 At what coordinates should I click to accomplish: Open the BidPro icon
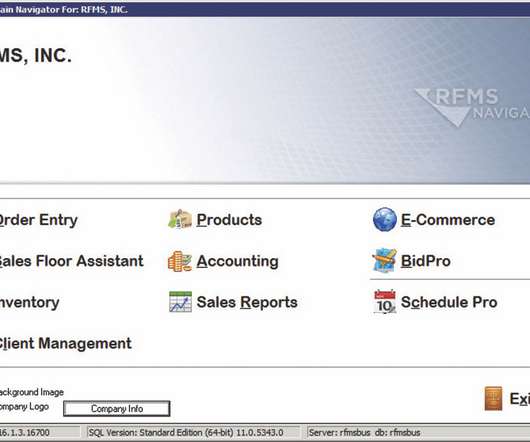(x=384, y=261)
